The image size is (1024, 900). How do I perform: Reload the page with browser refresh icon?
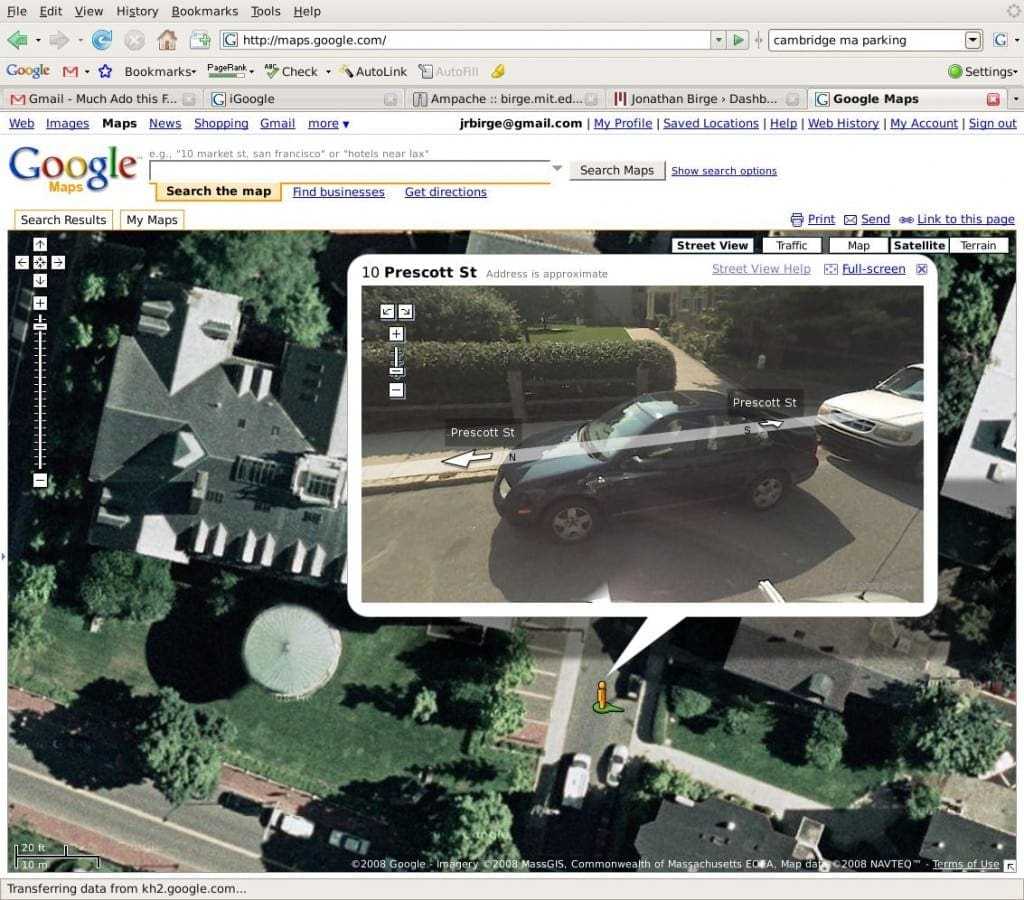[102, 40]
